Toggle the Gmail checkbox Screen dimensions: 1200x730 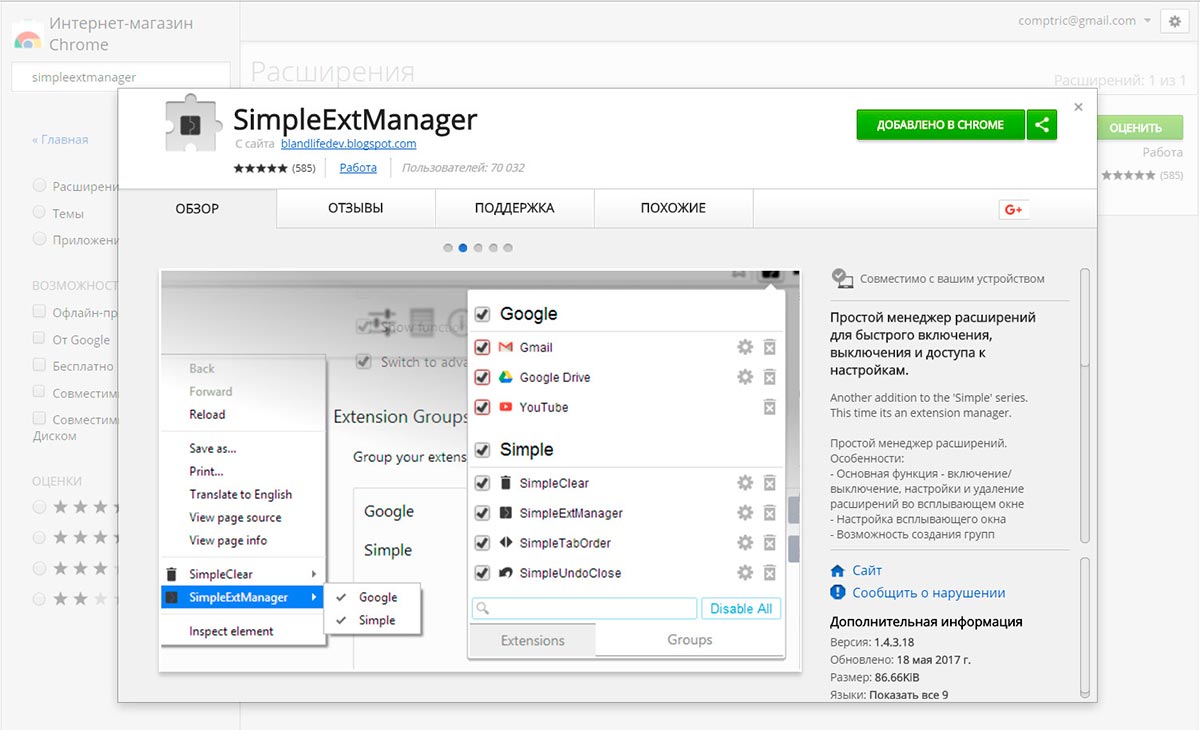[482, 347]
